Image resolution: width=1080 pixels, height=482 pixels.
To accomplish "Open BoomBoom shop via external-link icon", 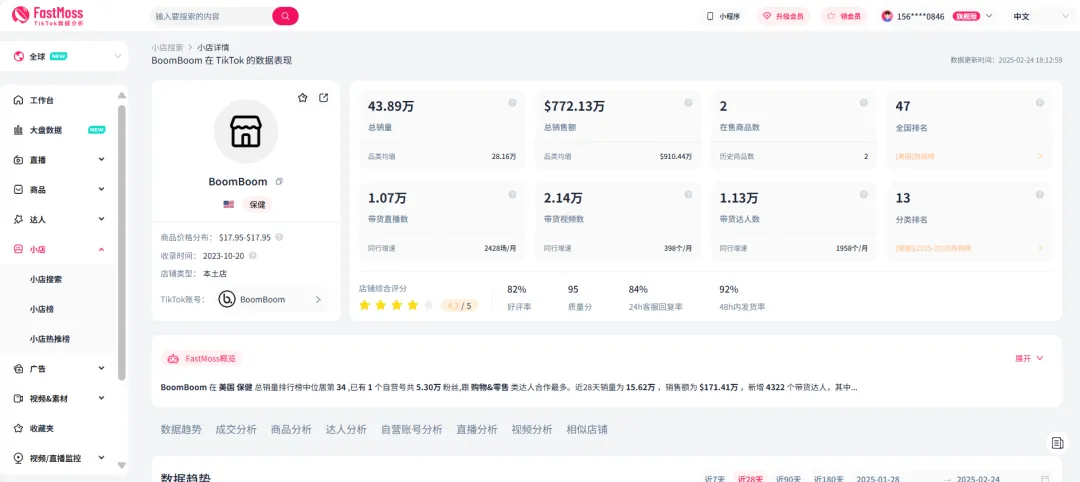I will pyautogui.click(x=324, y=98).
